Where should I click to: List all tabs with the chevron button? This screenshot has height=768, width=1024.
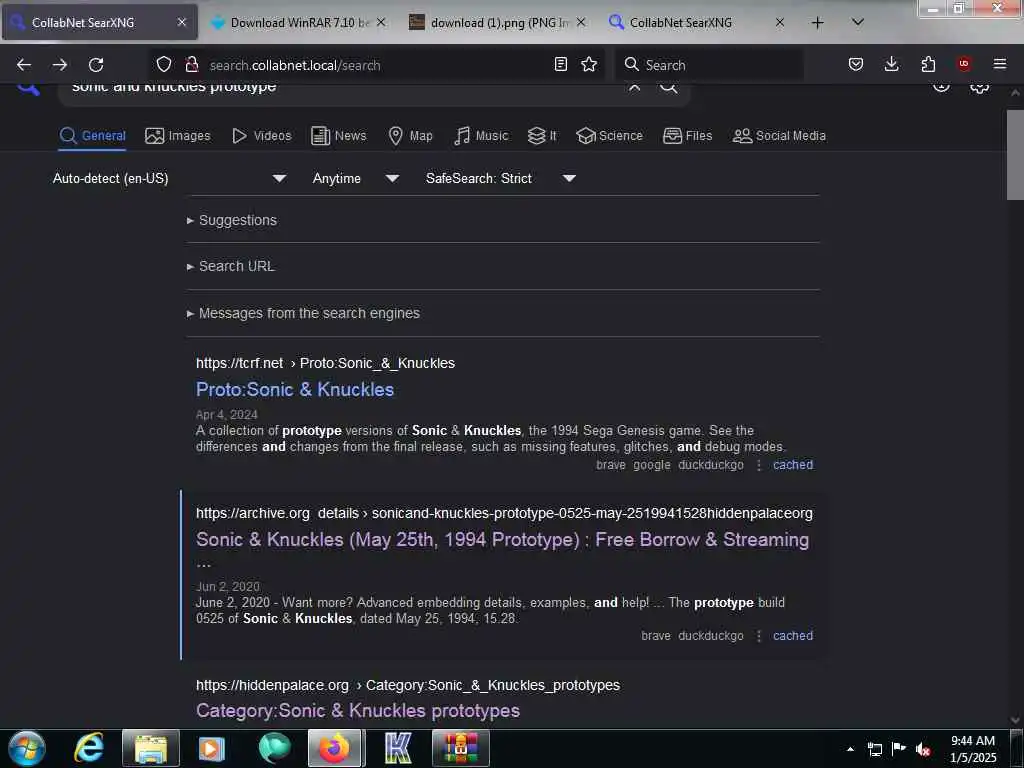coord(858,22)
